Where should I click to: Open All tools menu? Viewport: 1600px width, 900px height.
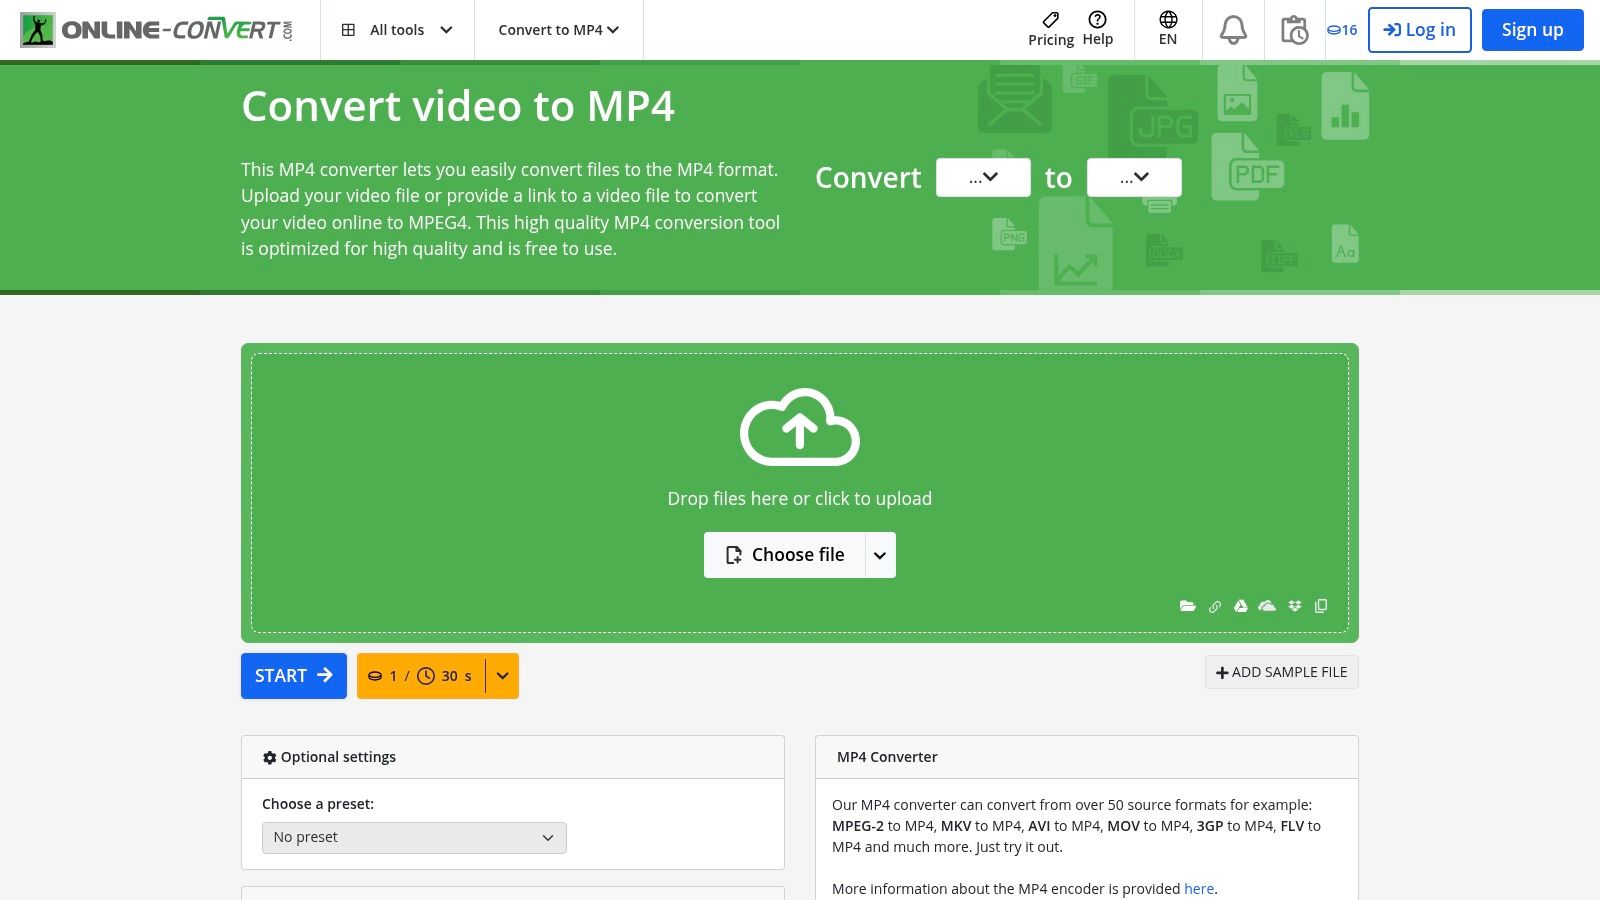click(x=397, y=30)
